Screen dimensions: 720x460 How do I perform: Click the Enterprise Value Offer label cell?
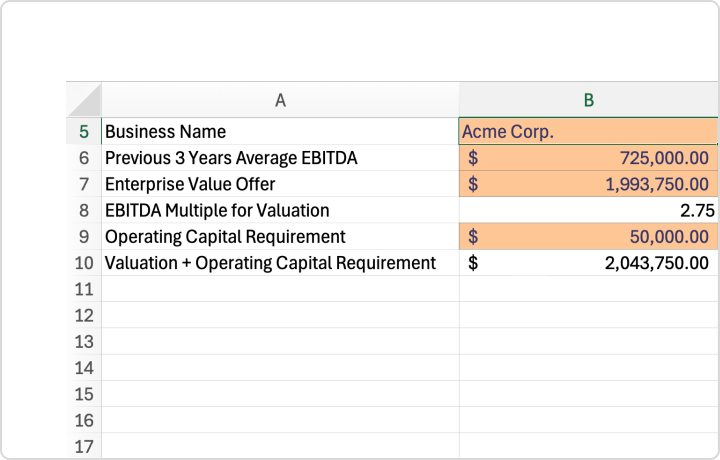[280, 184]
